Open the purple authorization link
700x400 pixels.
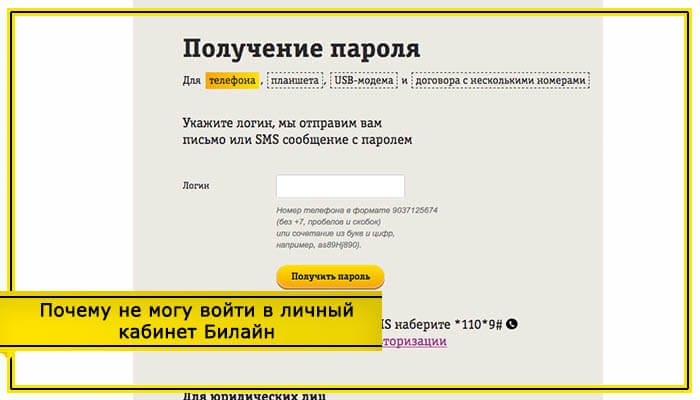coord(415,341)
